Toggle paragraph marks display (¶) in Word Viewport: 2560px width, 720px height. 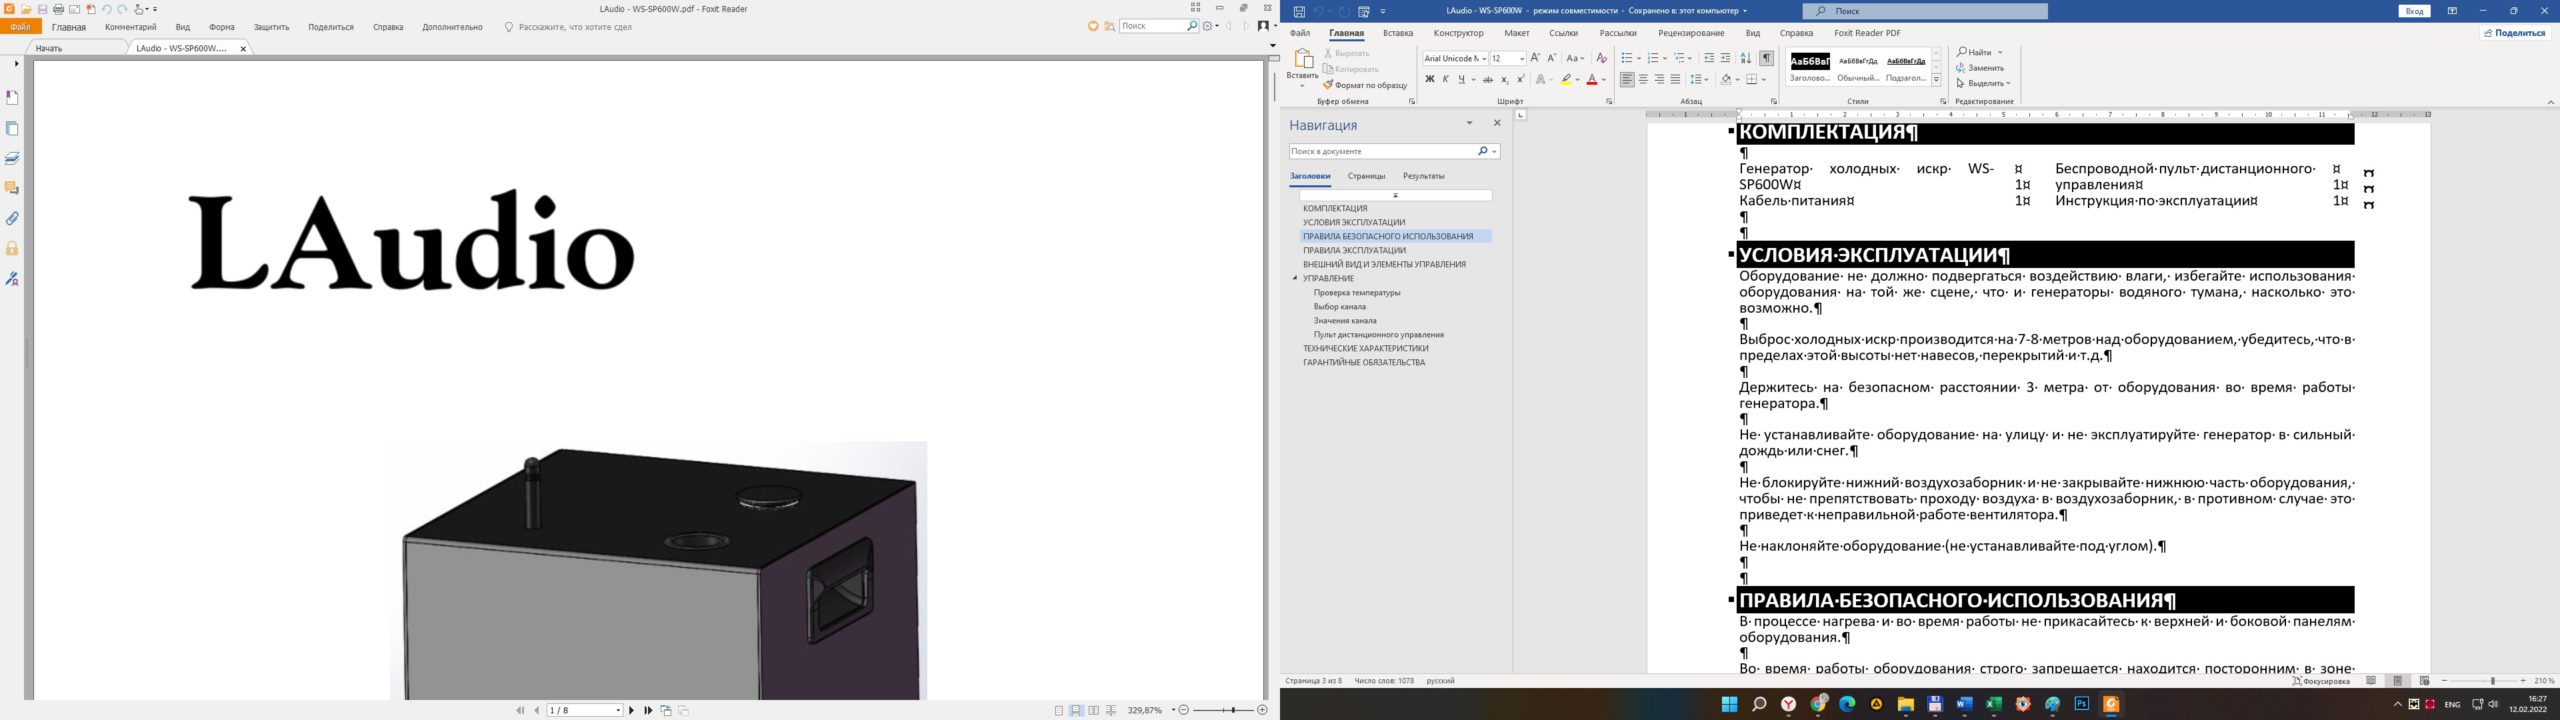click(x=1767, y=58)
